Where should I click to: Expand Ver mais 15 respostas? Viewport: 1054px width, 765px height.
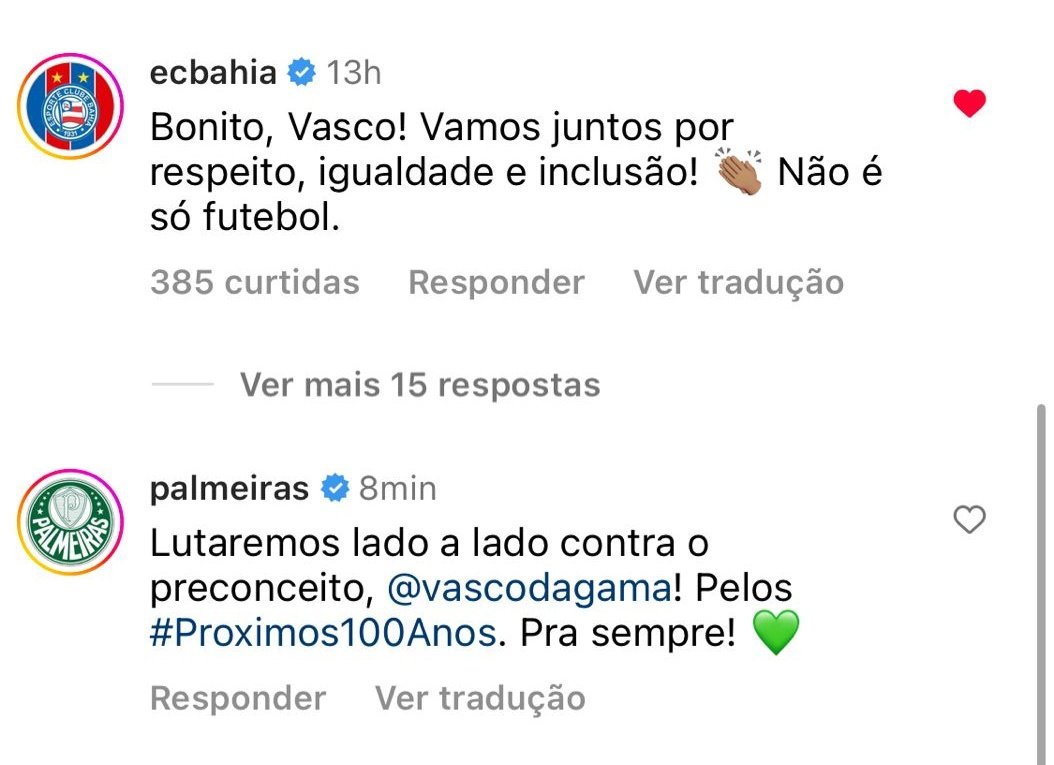(420, 385)
